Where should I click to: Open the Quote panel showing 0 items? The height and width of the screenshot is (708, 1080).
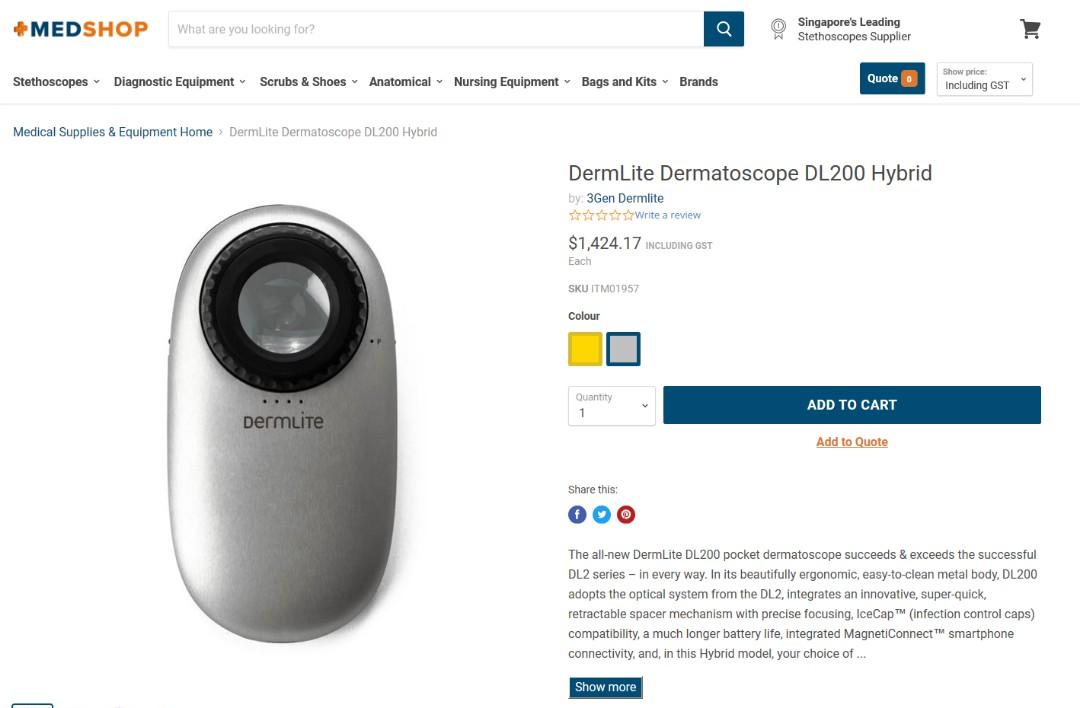click(891, 77)
